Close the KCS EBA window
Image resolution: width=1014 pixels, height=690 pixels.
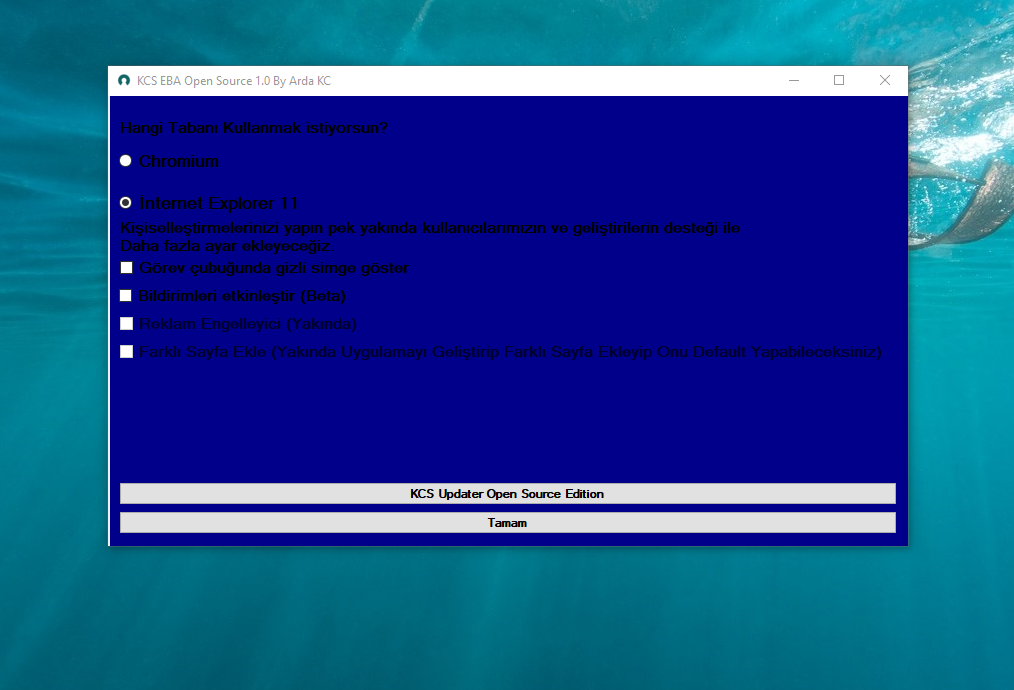pyautogui.click(x=885, y=80)
